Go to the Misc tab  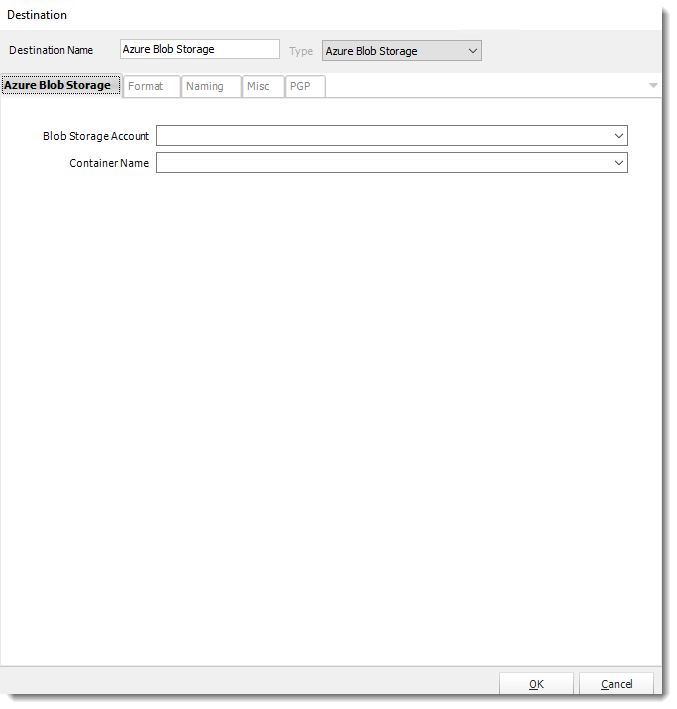pyautogui.click(x=263, y=86)
